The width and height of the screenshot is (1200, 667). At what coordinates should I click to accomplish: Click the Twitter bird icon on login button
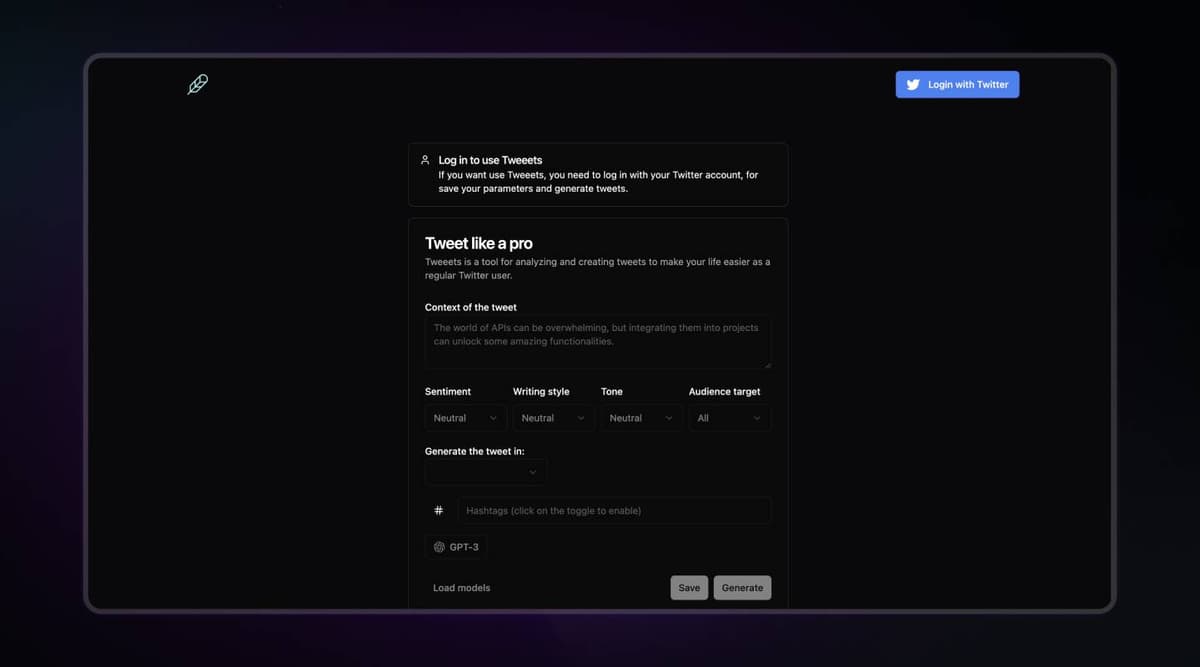[913, 84]
